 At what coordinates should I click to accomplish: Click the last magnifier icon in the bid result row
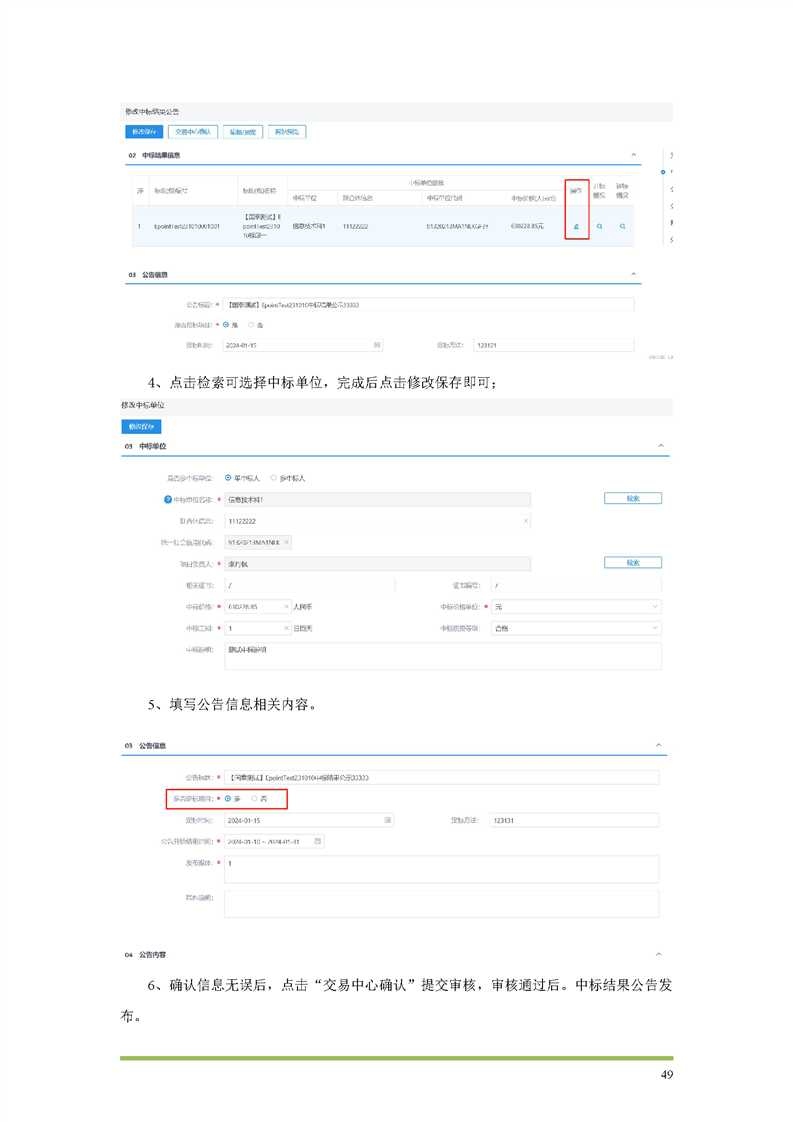click(622, 227)
